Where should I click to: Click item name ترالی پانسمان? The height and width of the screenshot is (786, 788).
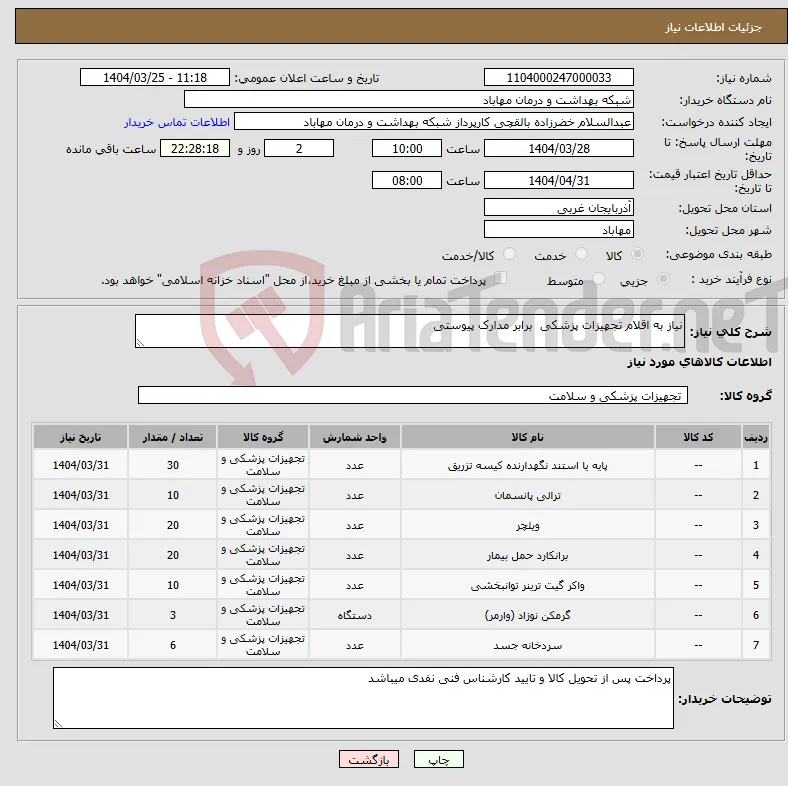528,496
